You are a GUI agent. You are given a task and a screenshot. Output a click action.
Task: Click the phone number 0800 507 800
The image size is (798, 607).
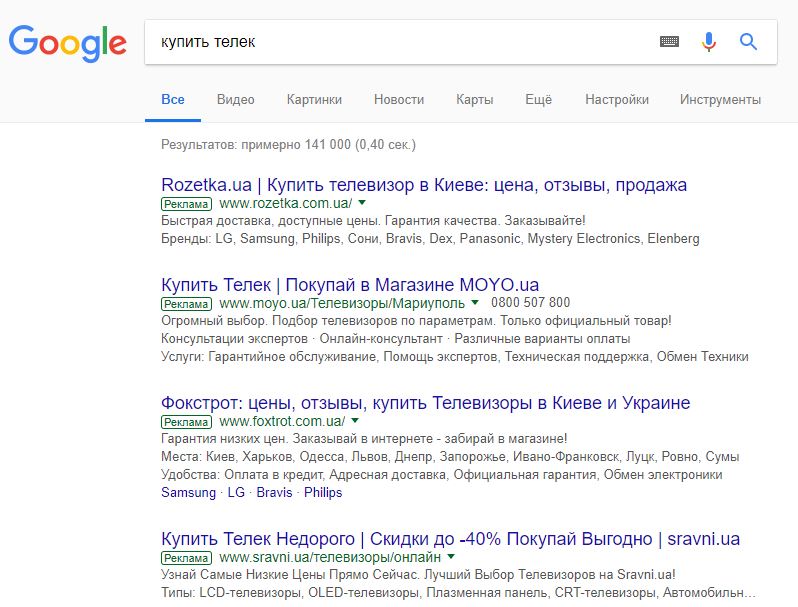(x=530, y=303)
